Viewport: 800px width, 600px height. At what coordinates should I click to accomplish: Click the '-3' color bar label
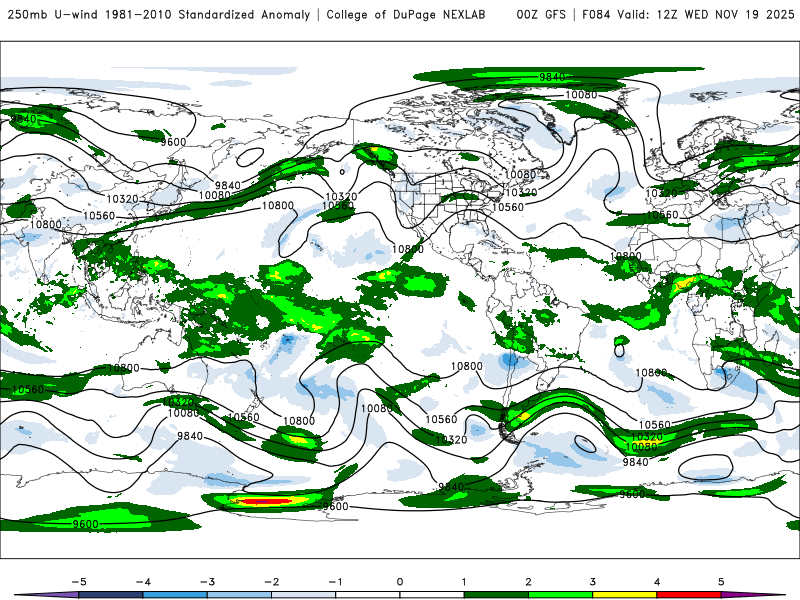click(x=207, y=582)
